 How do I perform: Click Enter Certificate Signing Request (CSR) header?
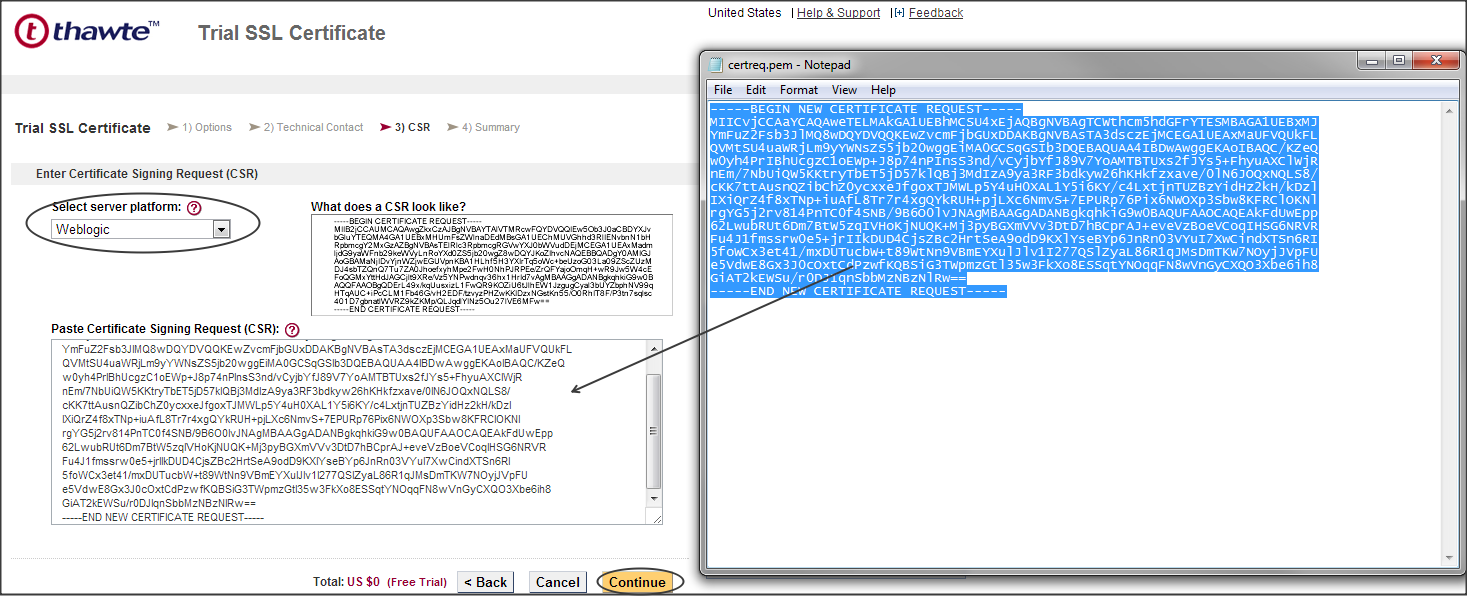coord(147,174)
